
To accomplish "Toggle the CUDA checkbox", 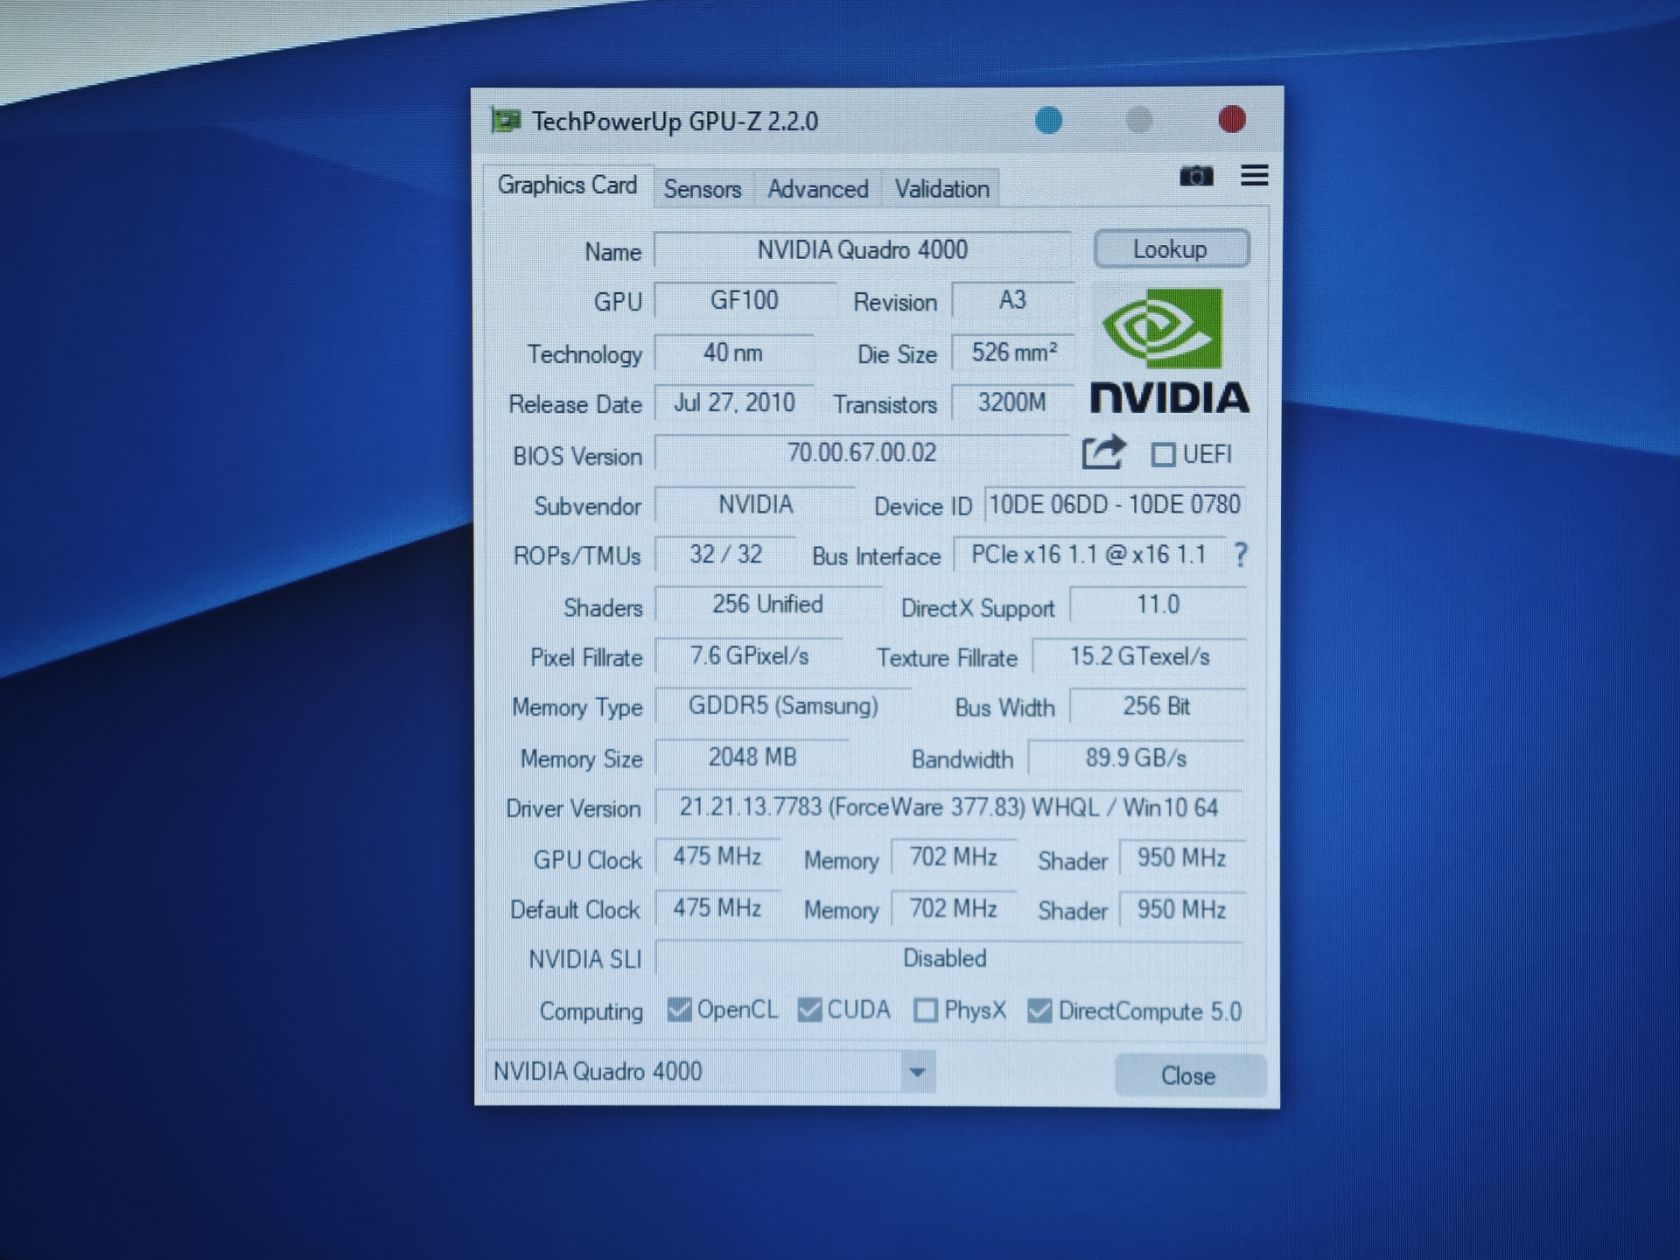I will click(809, 1010).
